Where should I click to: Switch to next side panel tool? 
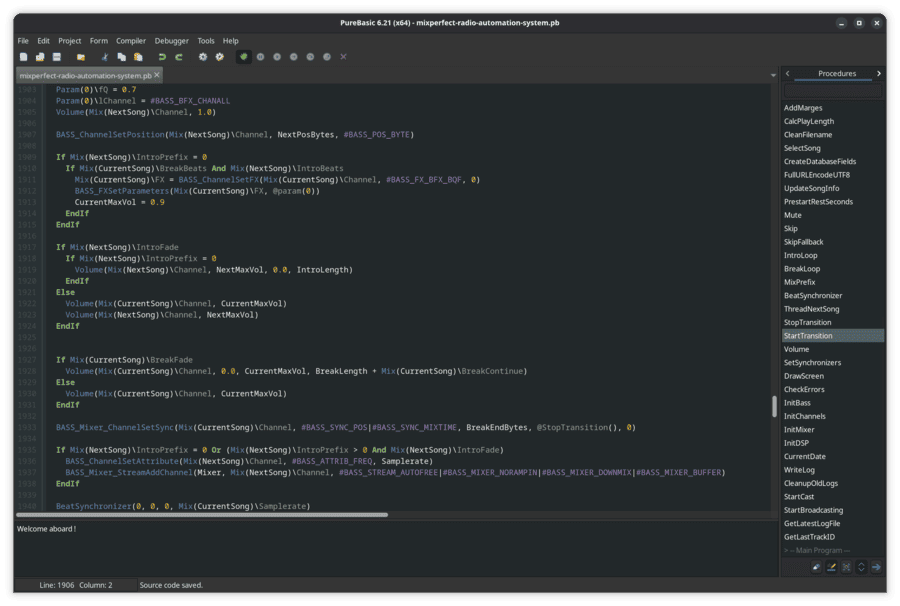click(879, 73)
